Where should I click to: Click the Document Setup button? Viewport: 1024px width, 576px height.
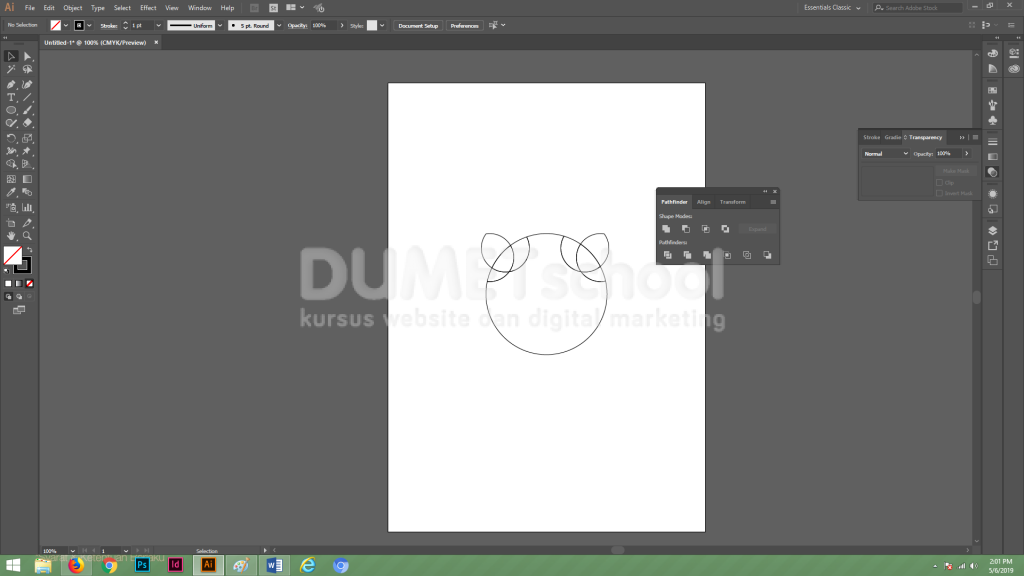(418, 25)
